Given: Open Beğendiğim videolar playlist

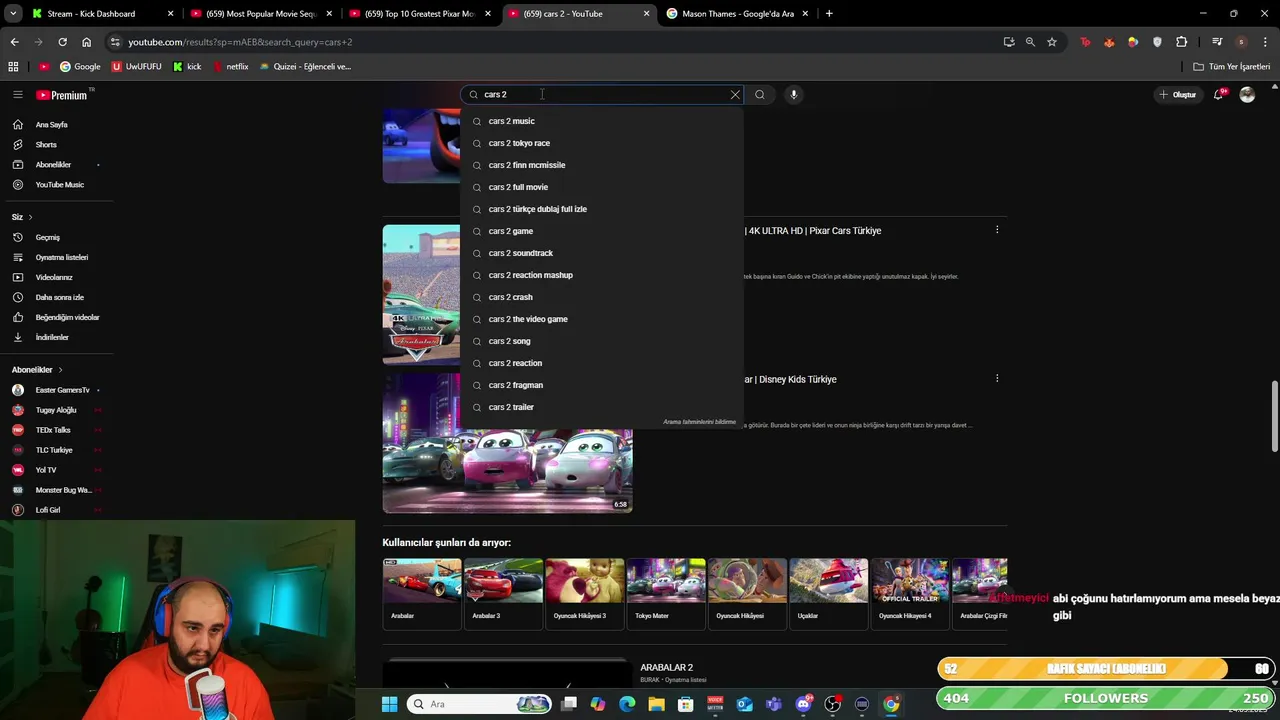Looking at the screenshot, I should coord(67,317).
